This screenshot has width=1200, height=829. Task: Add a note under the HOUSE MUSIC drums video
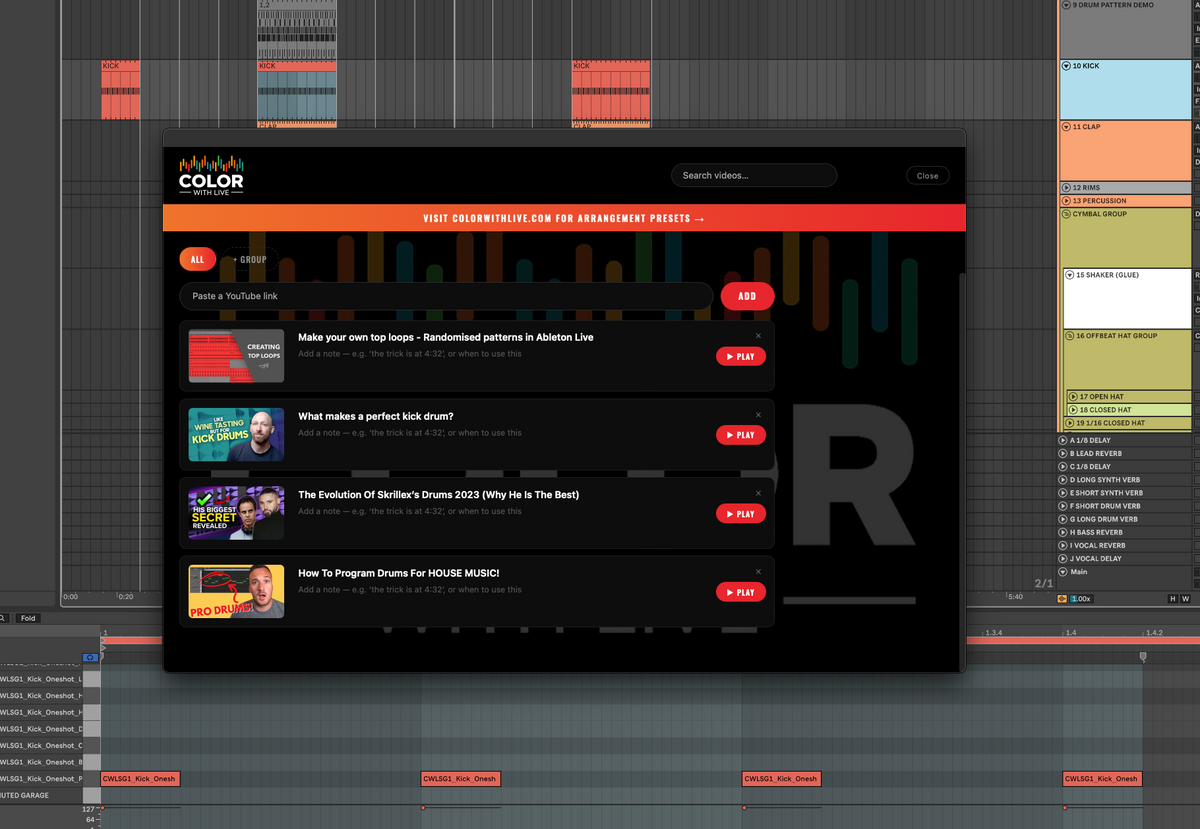pyautogui.click(x=409, y=590)
